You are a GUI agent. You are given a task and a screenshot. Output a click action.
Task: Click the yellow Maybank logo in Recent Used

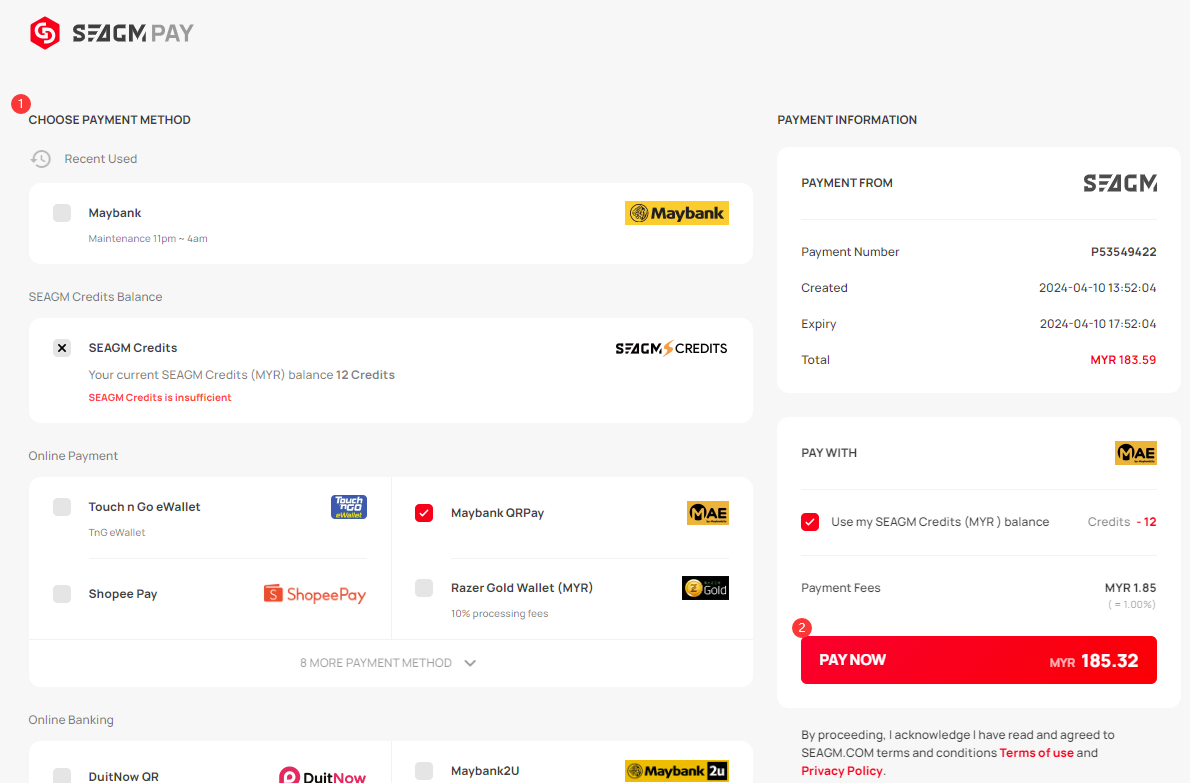click(x=676, y=213)
